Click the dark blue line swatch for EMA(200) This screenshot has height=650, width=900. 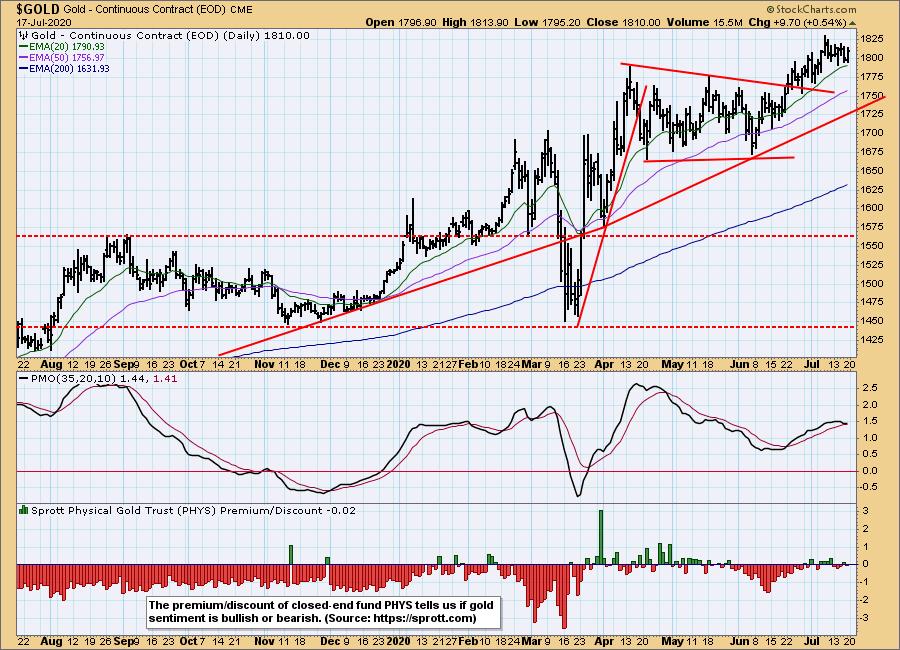coord(24,68)
